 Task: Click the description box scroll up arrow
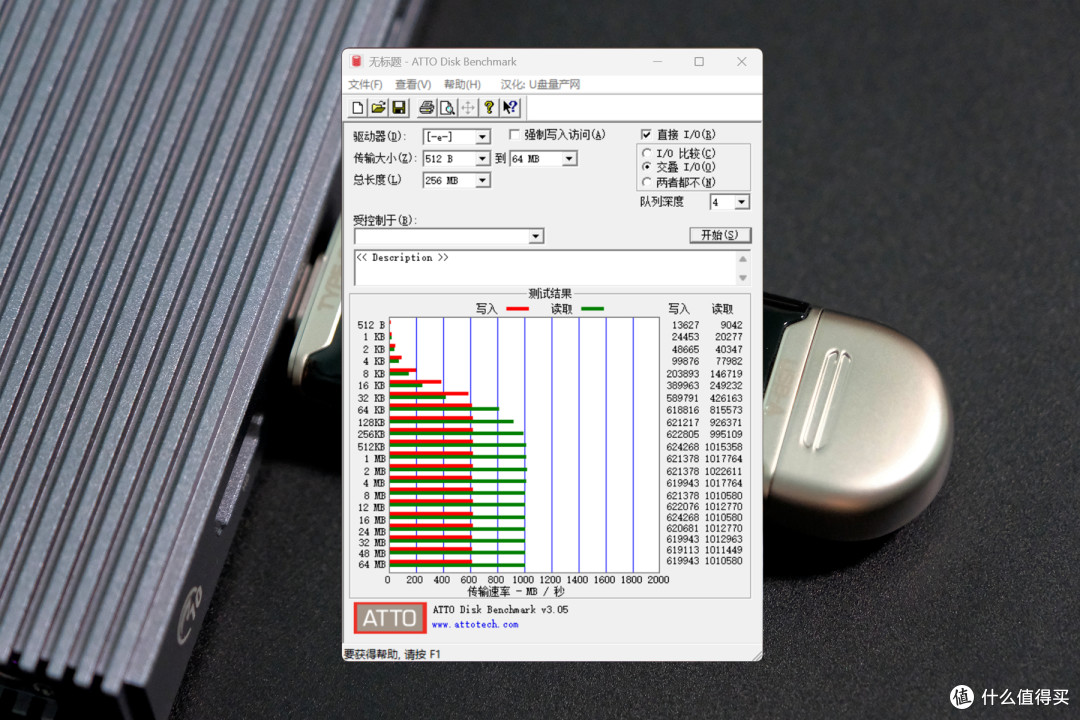pyautogui.click(x=742, y=259)
